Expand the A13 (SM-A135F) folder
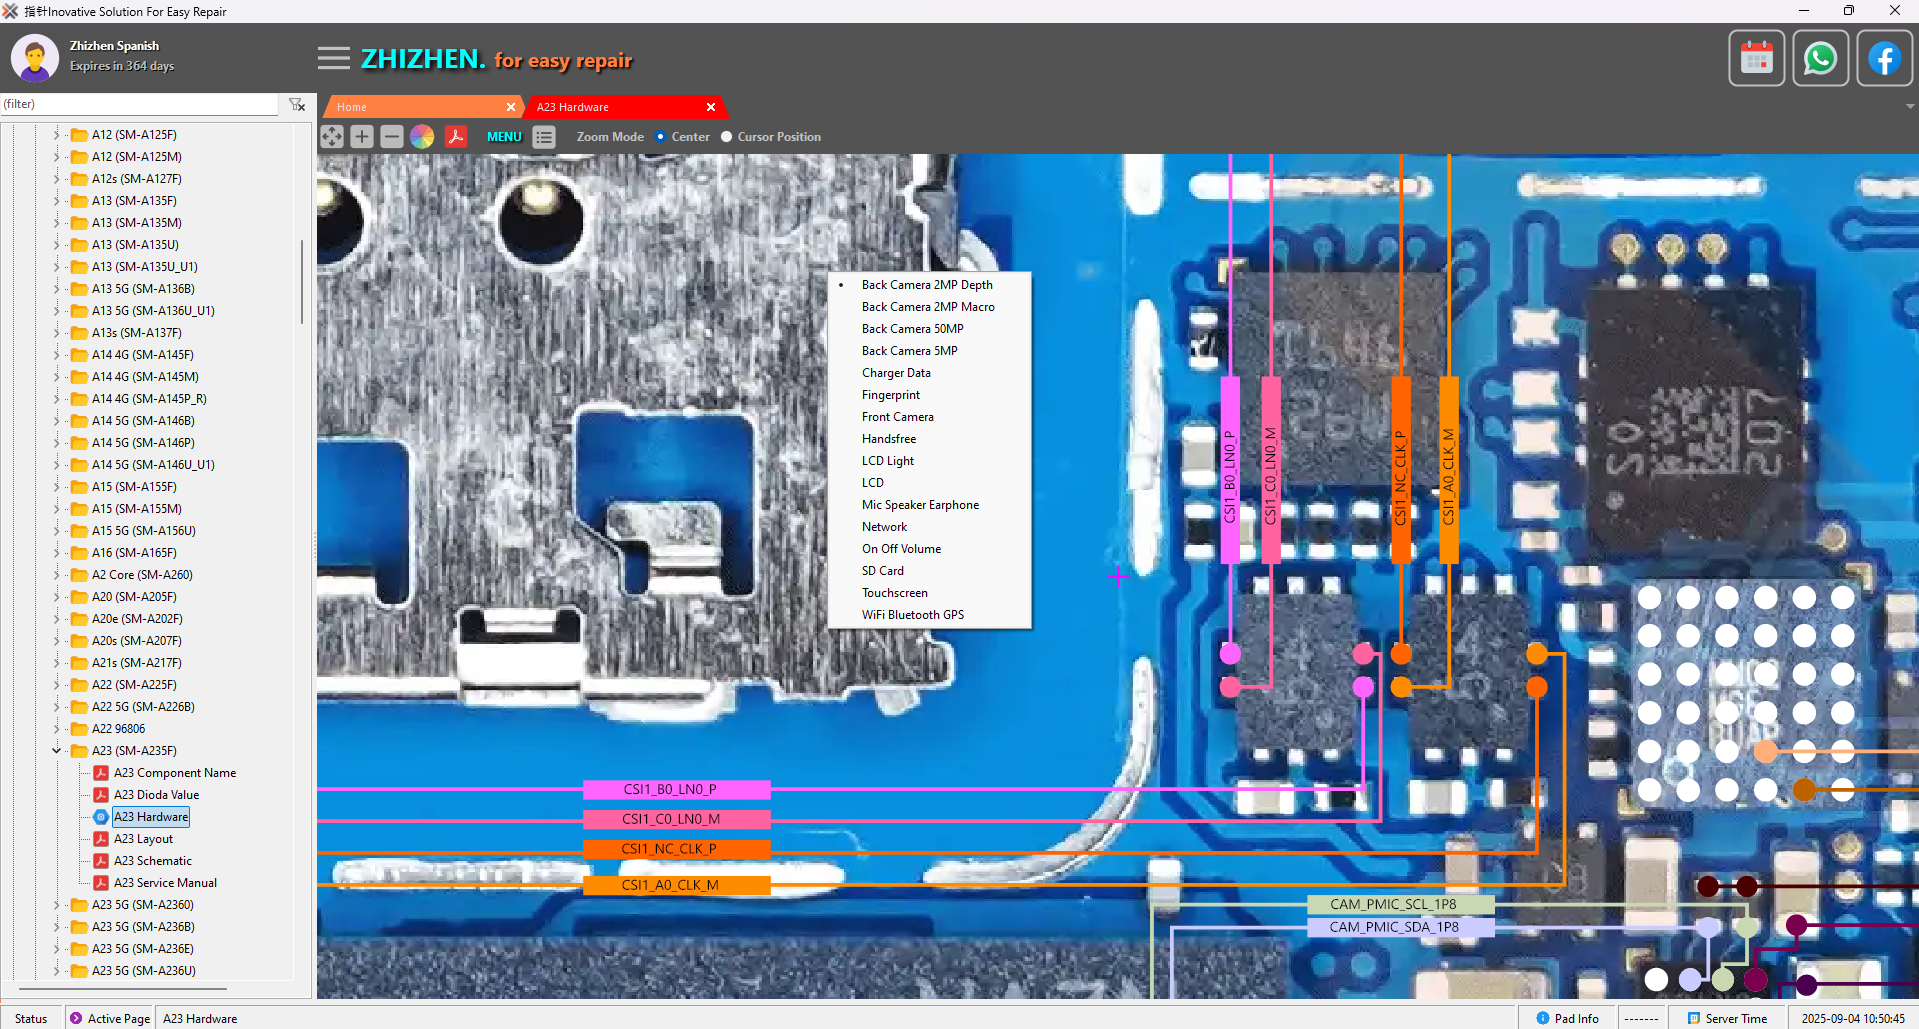 click(57, 201)
